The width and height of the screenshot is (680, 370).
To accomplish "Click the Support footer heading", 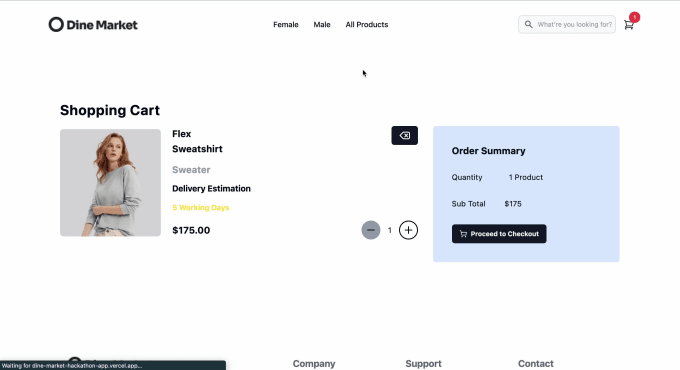I will click(423, 363).
